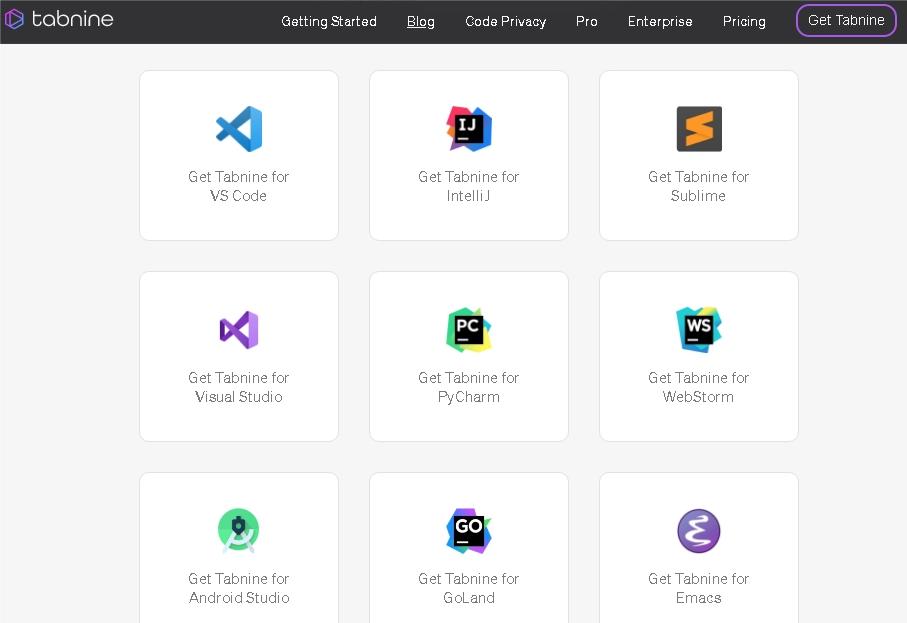Open the Code Privacy page
The image size is (907, 623).
coord(505,21)
